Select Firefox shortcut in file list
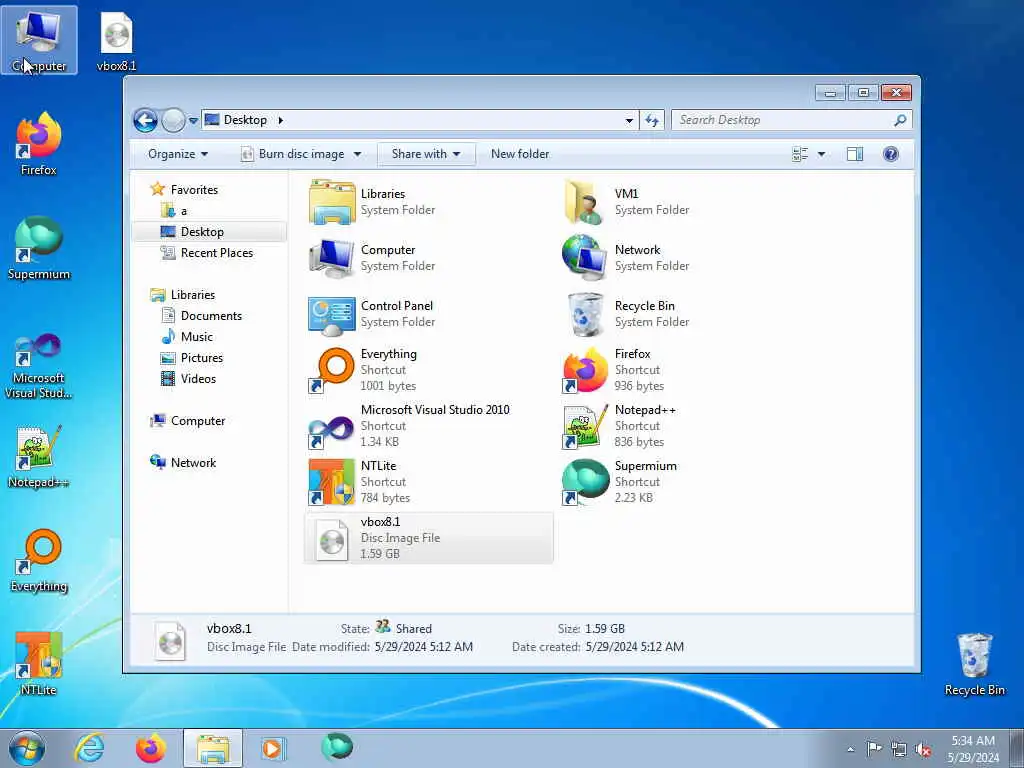The image size is (1024, 768). pos(682,370)
